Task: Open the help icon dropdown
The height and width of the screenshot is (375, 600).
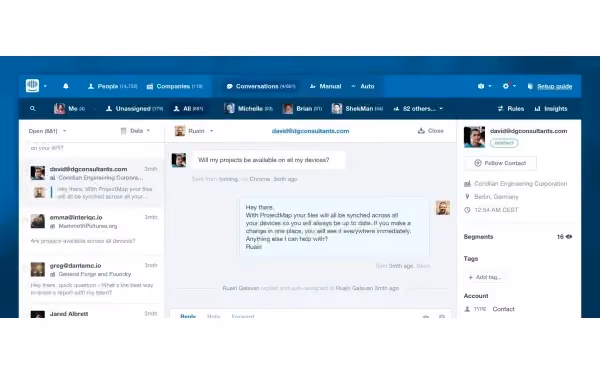Action: point(484,86)
